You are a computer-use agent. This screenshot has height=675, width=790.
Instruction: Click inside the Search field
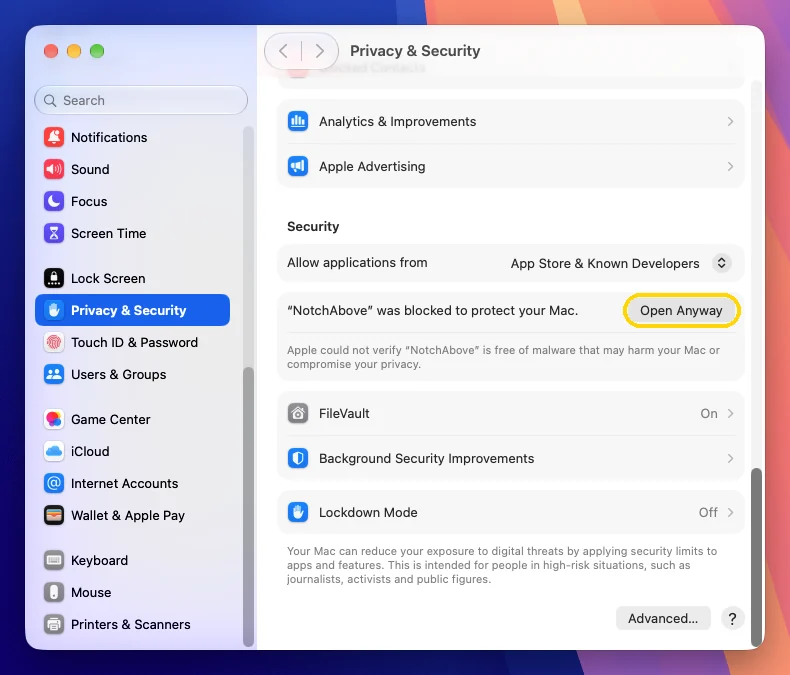141,100
